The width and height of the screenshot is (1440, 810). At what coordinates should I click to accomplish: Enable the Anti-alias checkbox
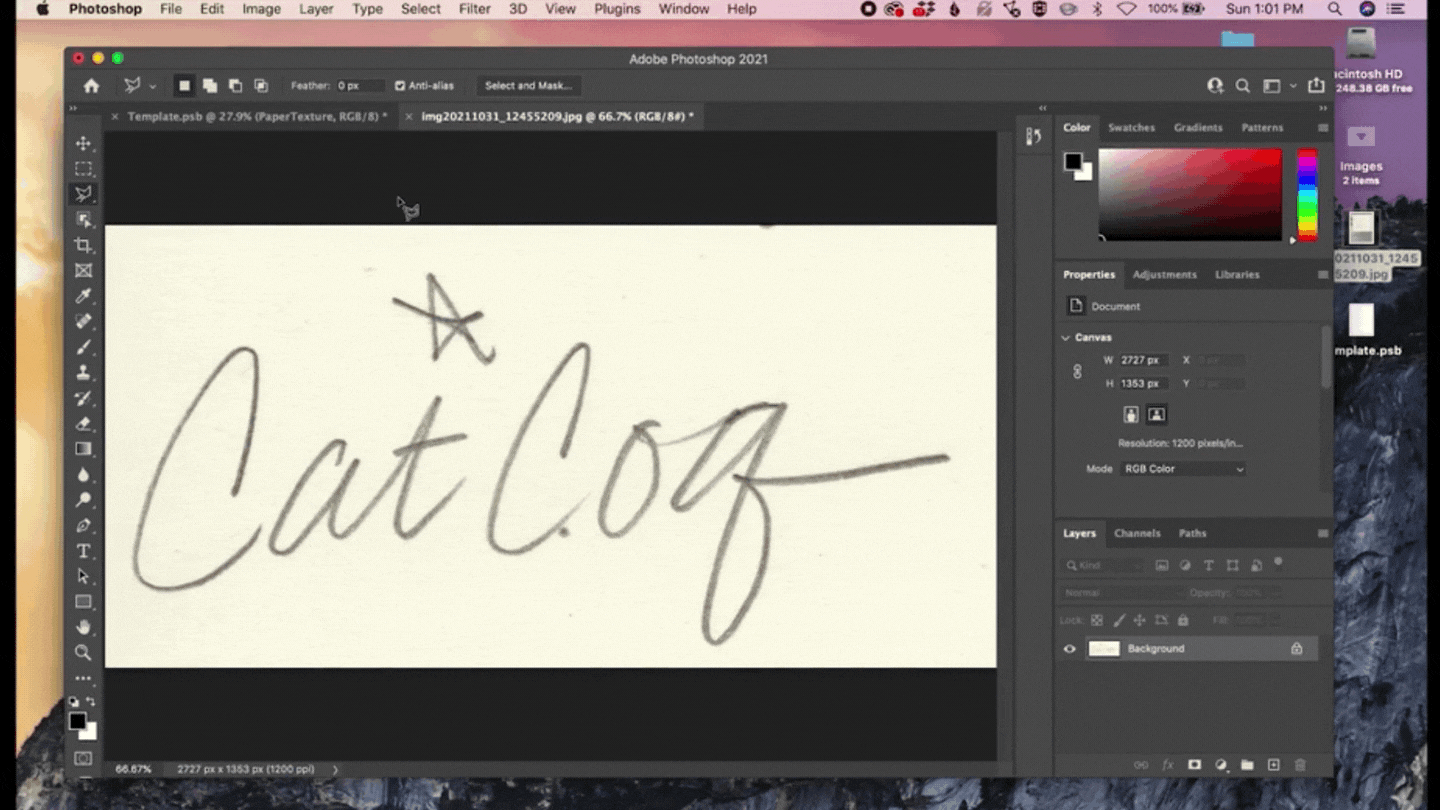click(x=398, y=86)
